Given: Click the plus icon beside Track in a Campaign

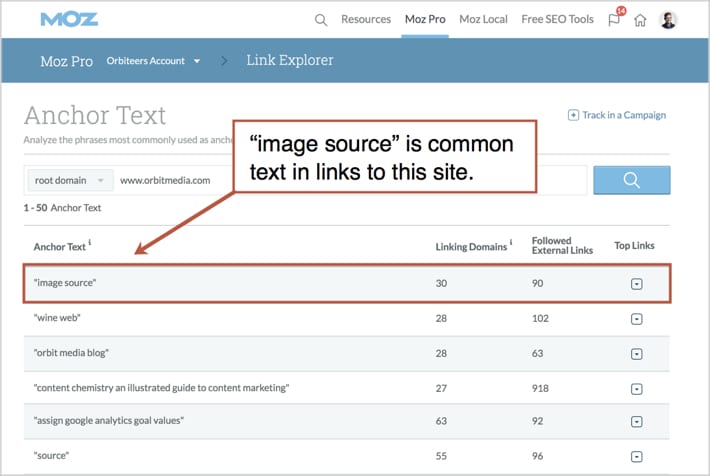Looking at the screenshot, I should (x=573, y=115).
